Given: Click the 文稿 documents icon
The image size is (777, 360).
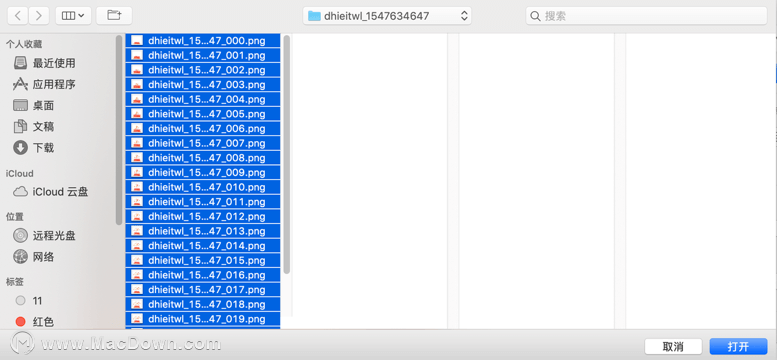Looking at the screenshot, I should (20, 127).
